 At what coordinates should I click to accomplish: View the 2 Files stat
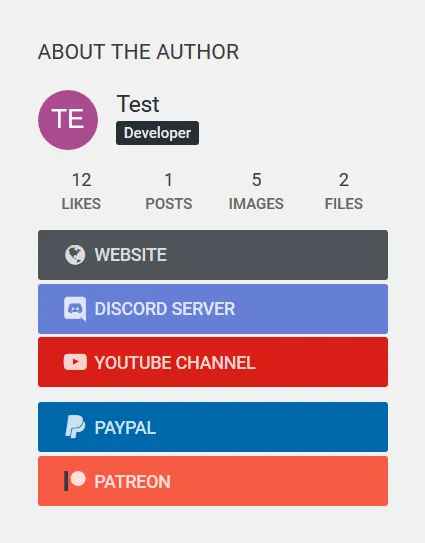click(x=344, y=191)
